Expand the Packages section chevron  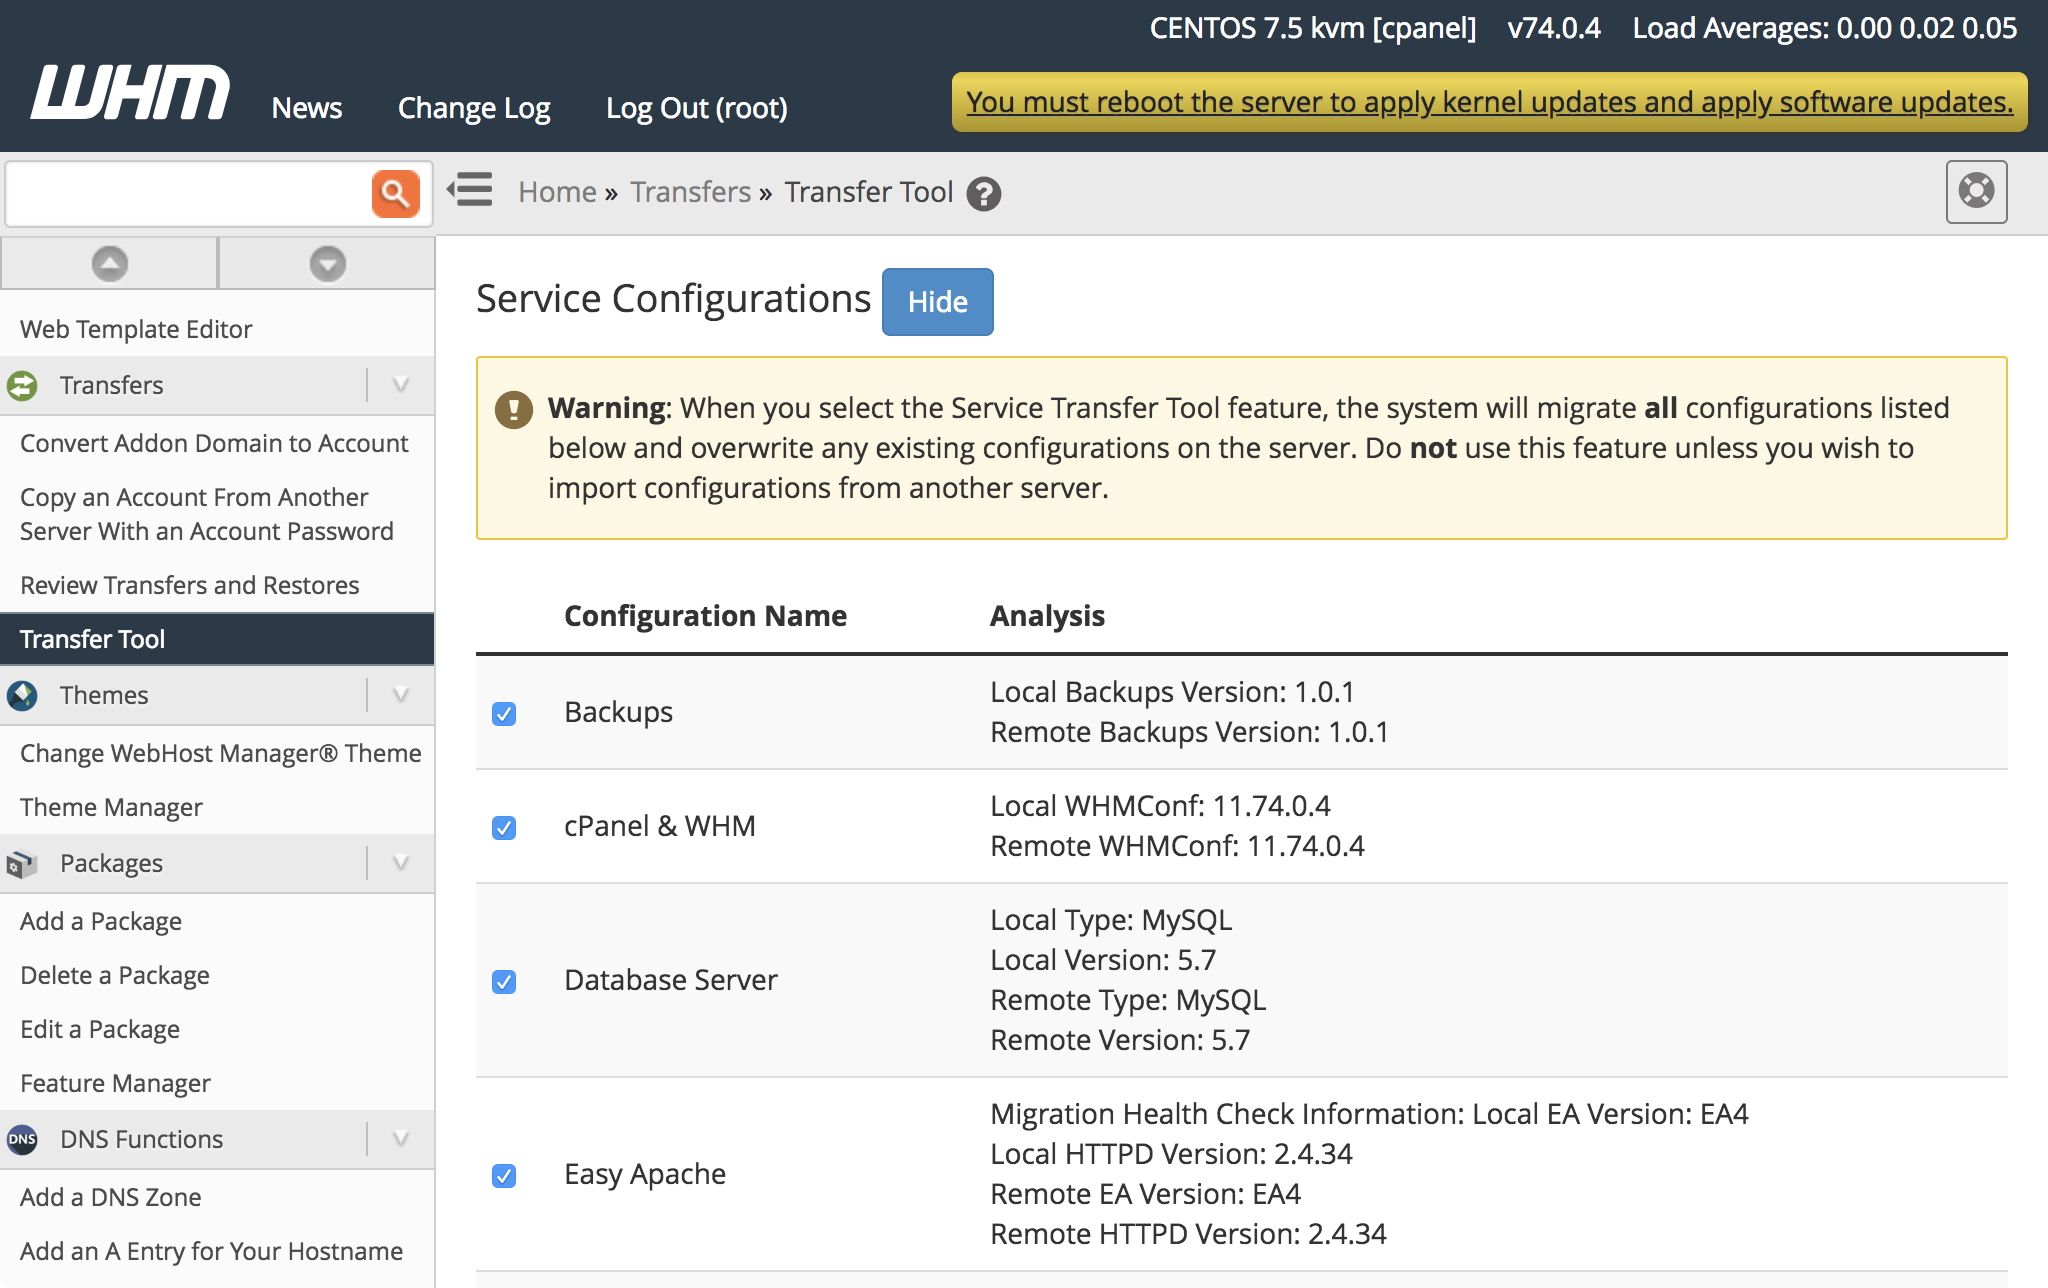coord(401,863)
